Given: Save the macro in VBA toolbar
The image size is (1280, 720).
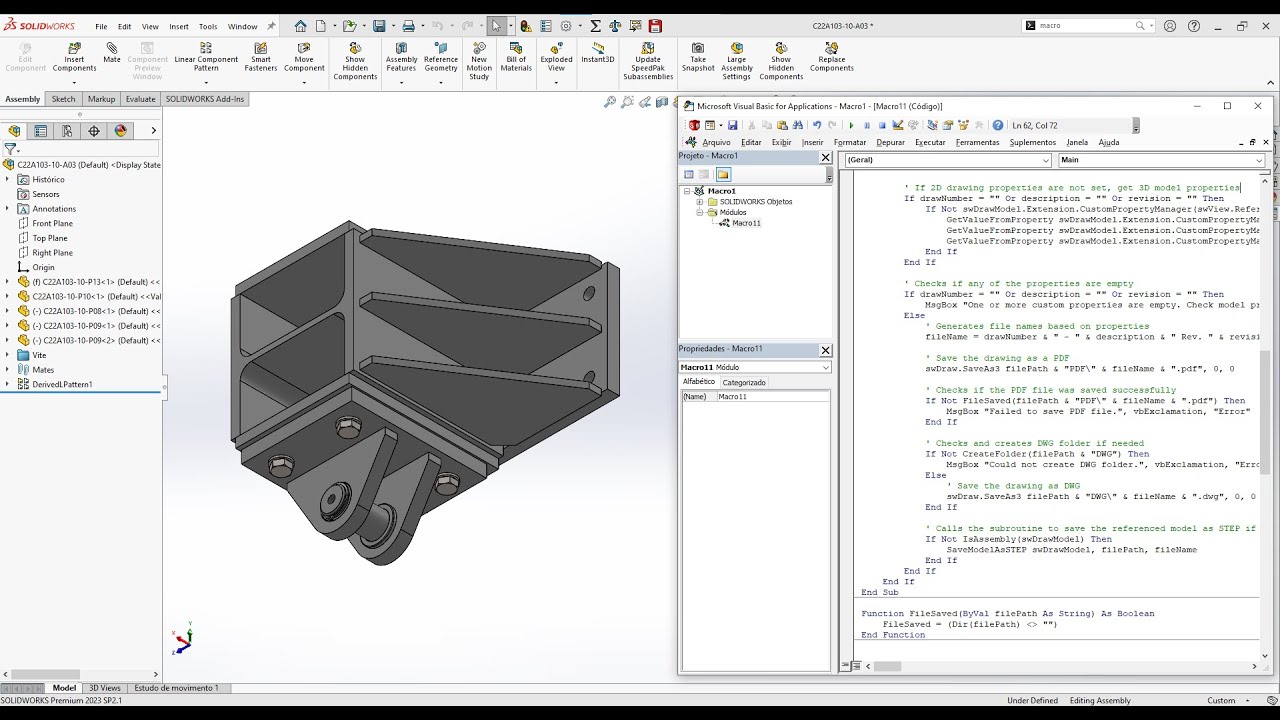Looking at the screenshot, I should (732, 125).
